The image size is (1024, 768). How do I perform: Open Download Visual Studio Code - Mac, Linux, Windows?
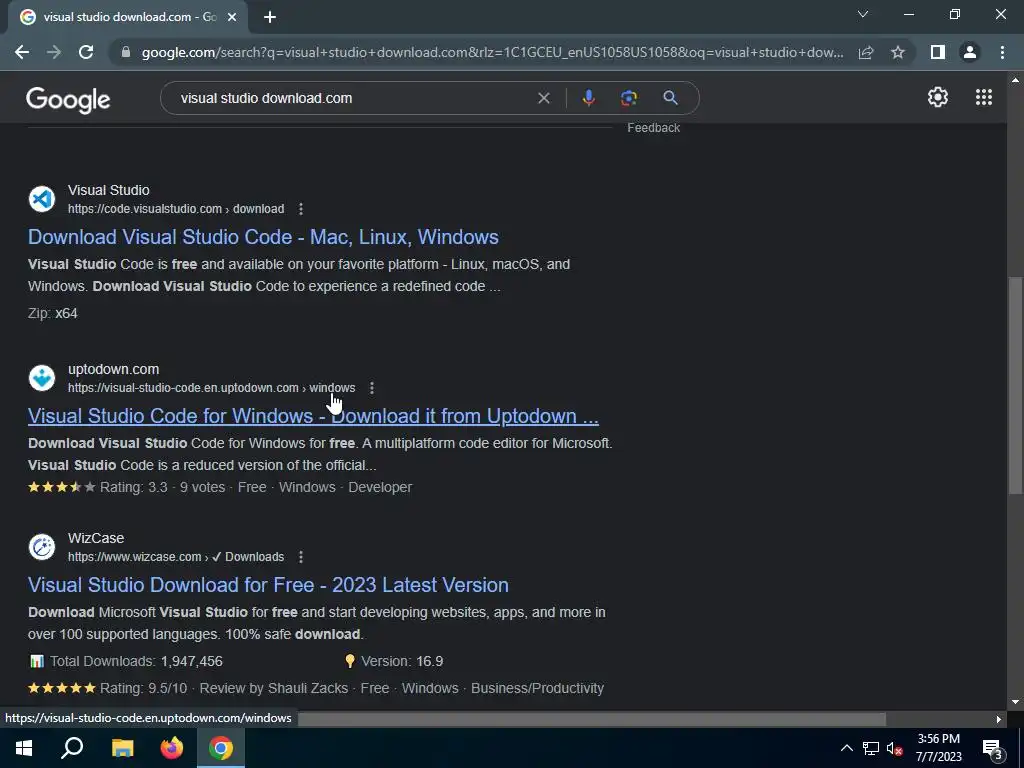263,236
